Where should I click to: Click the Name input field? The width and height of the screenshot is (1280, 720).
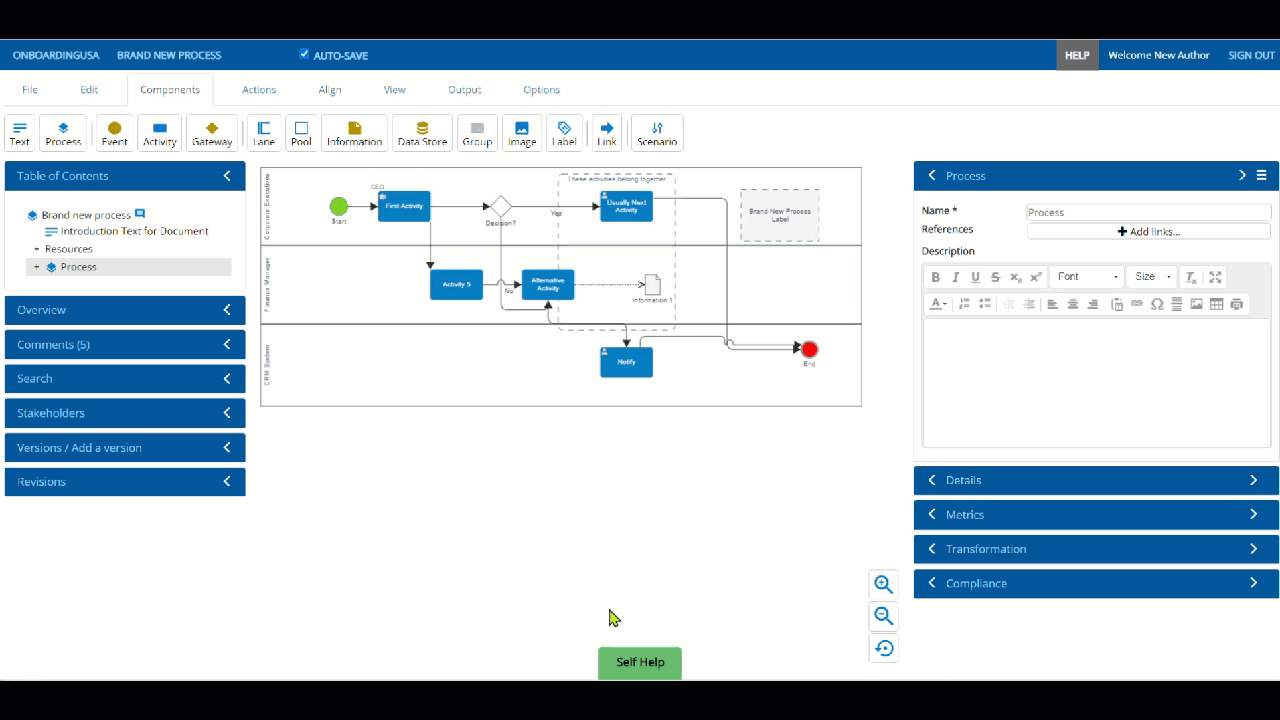click(x=1148, y=212)
